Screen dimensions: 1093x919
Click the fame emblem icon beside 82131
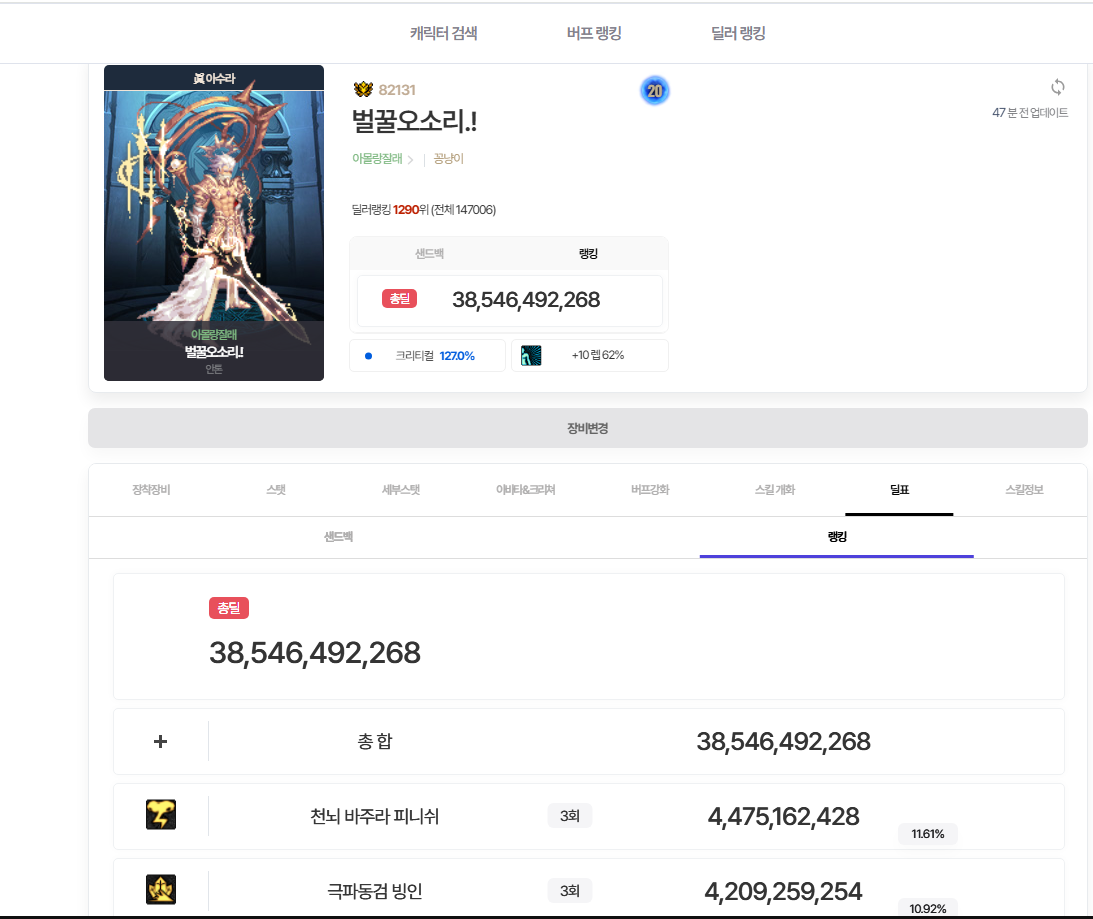point(363,90)
